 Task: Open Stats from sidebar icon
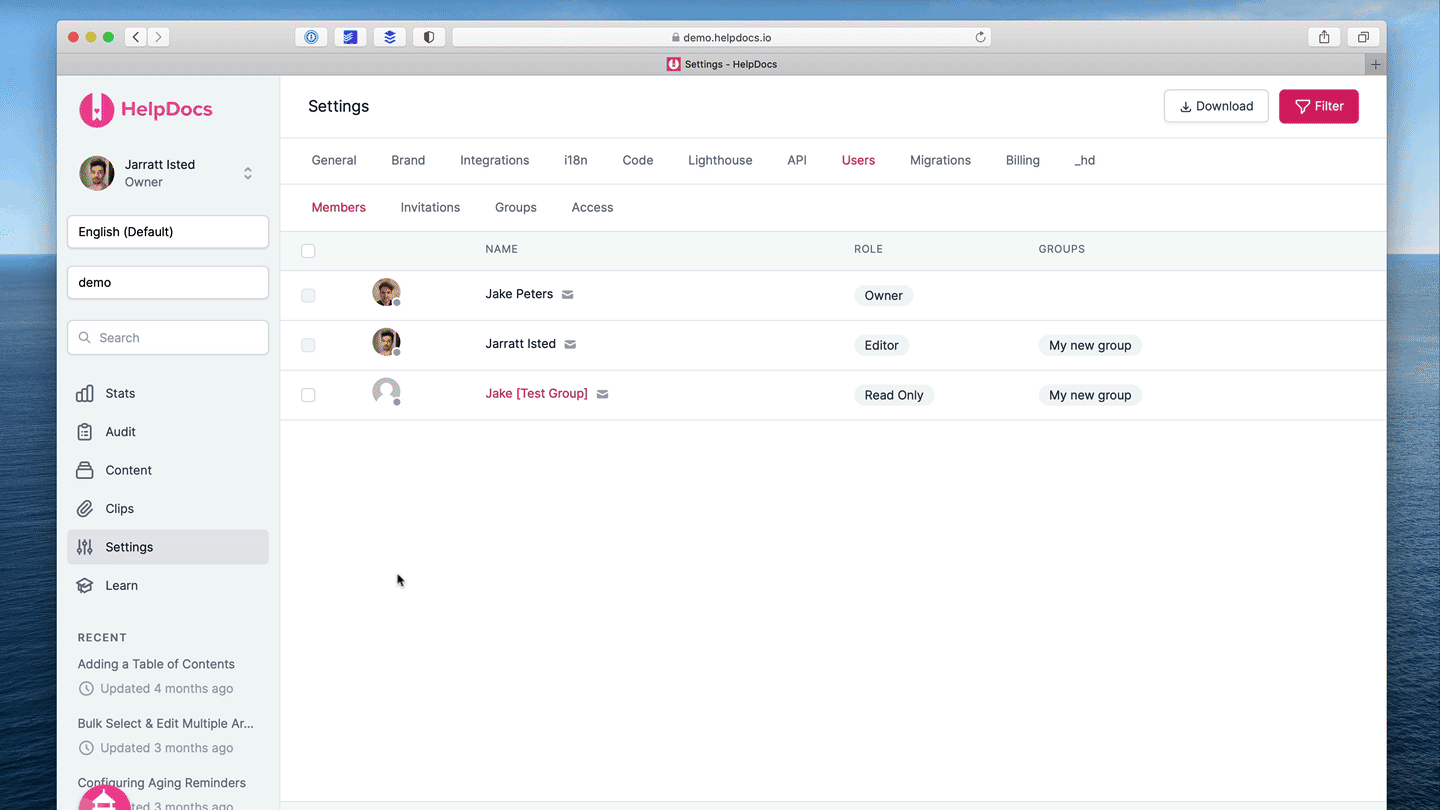tap(85, 393)
